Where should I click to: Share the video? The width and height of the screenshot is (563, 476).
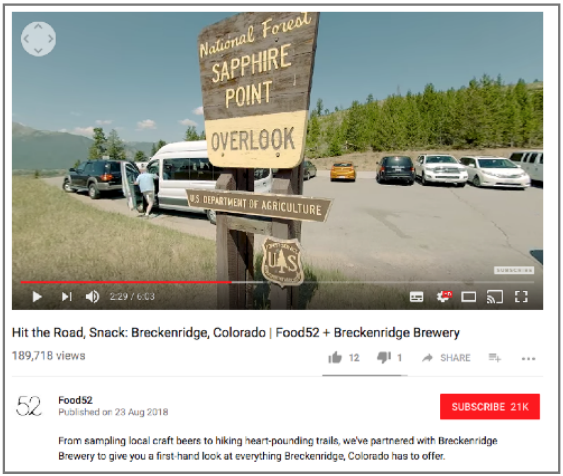point(446,358)
